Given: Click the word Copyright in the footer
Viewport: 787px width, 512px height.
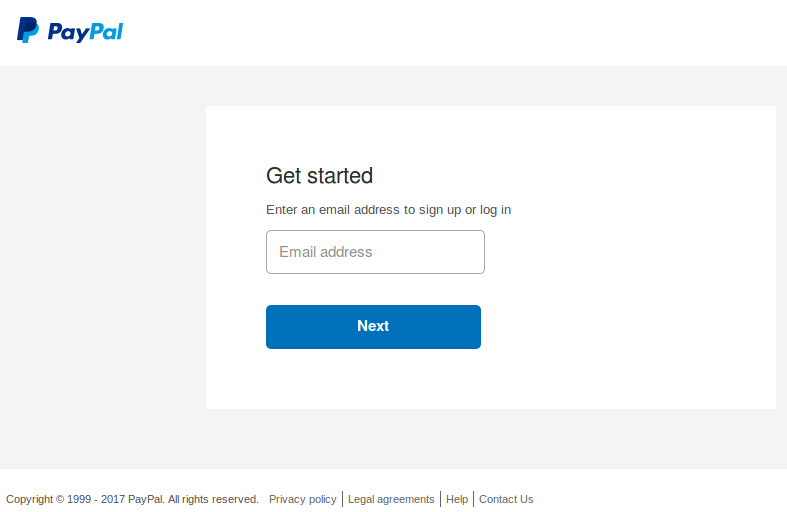Looking at the screenshot, I should pos(29,499).
